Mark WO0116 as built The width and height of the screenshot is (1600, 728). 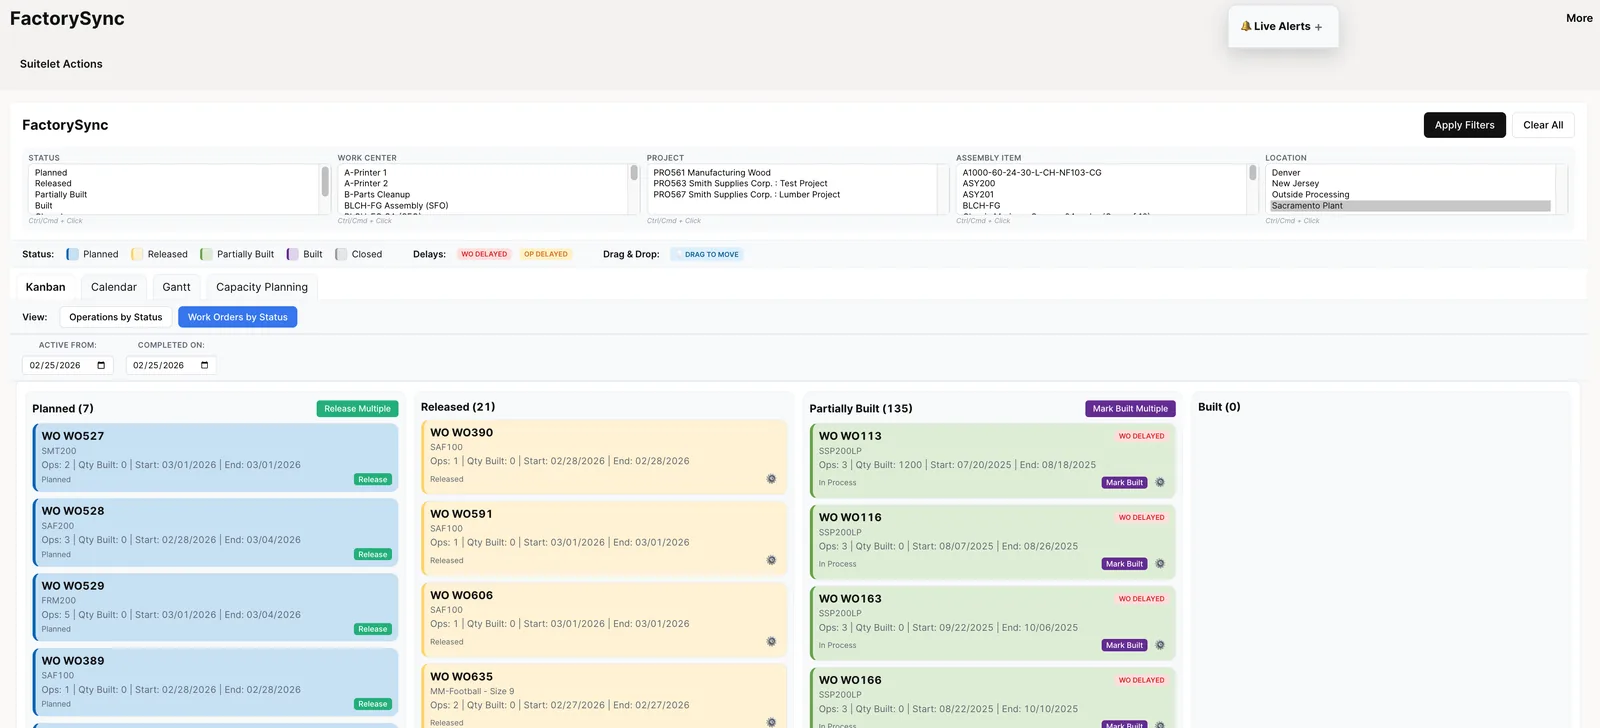pos(1124,564)
